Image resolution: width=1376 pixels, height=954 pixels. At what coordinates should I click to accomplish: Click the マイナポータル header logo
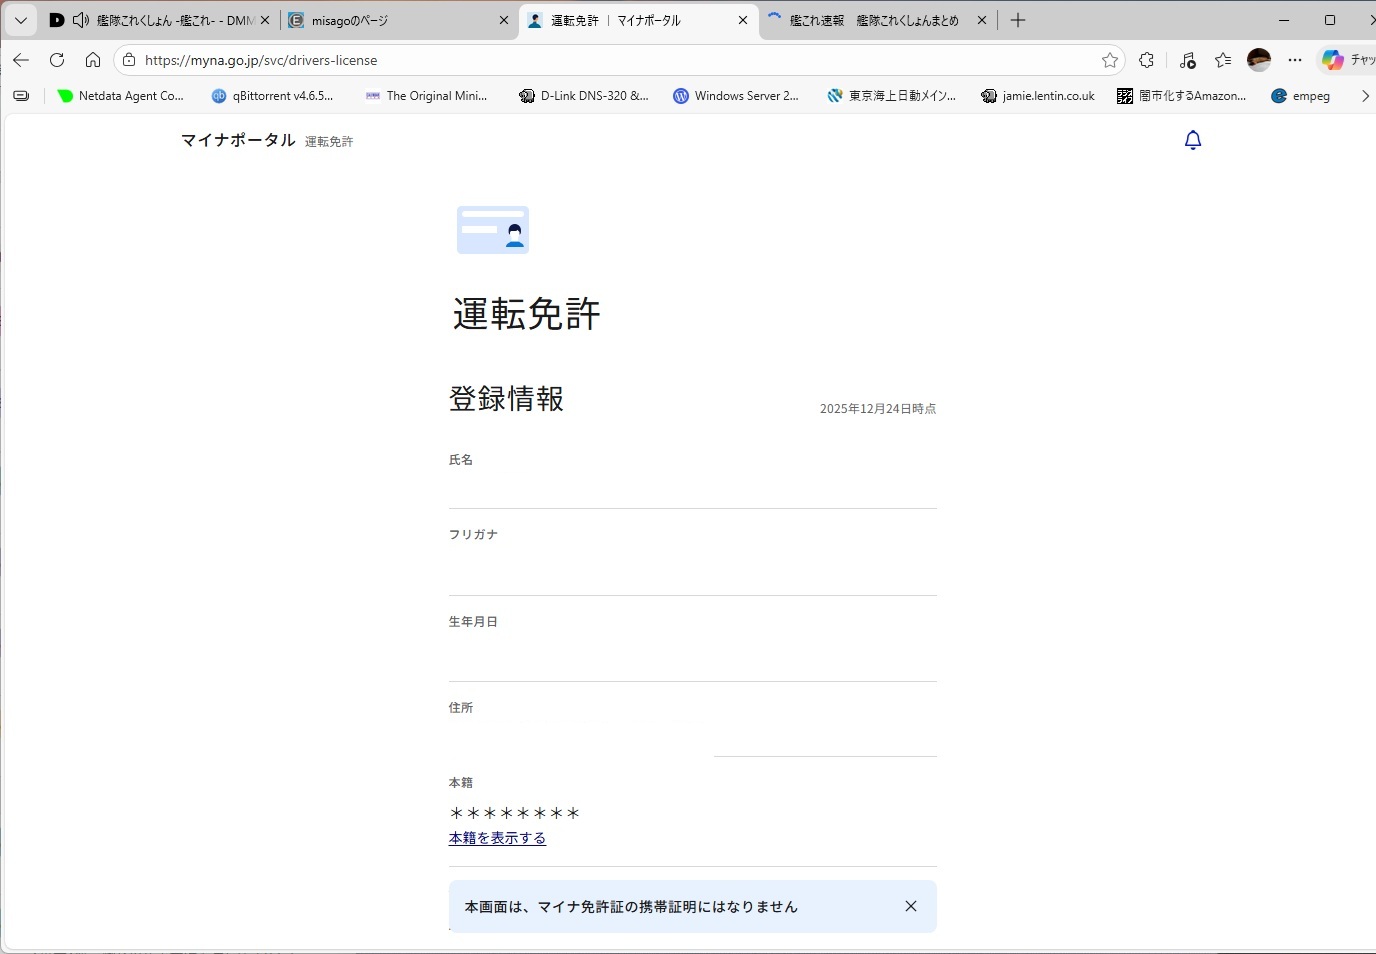pyautogui.click(x=238, y=140)
